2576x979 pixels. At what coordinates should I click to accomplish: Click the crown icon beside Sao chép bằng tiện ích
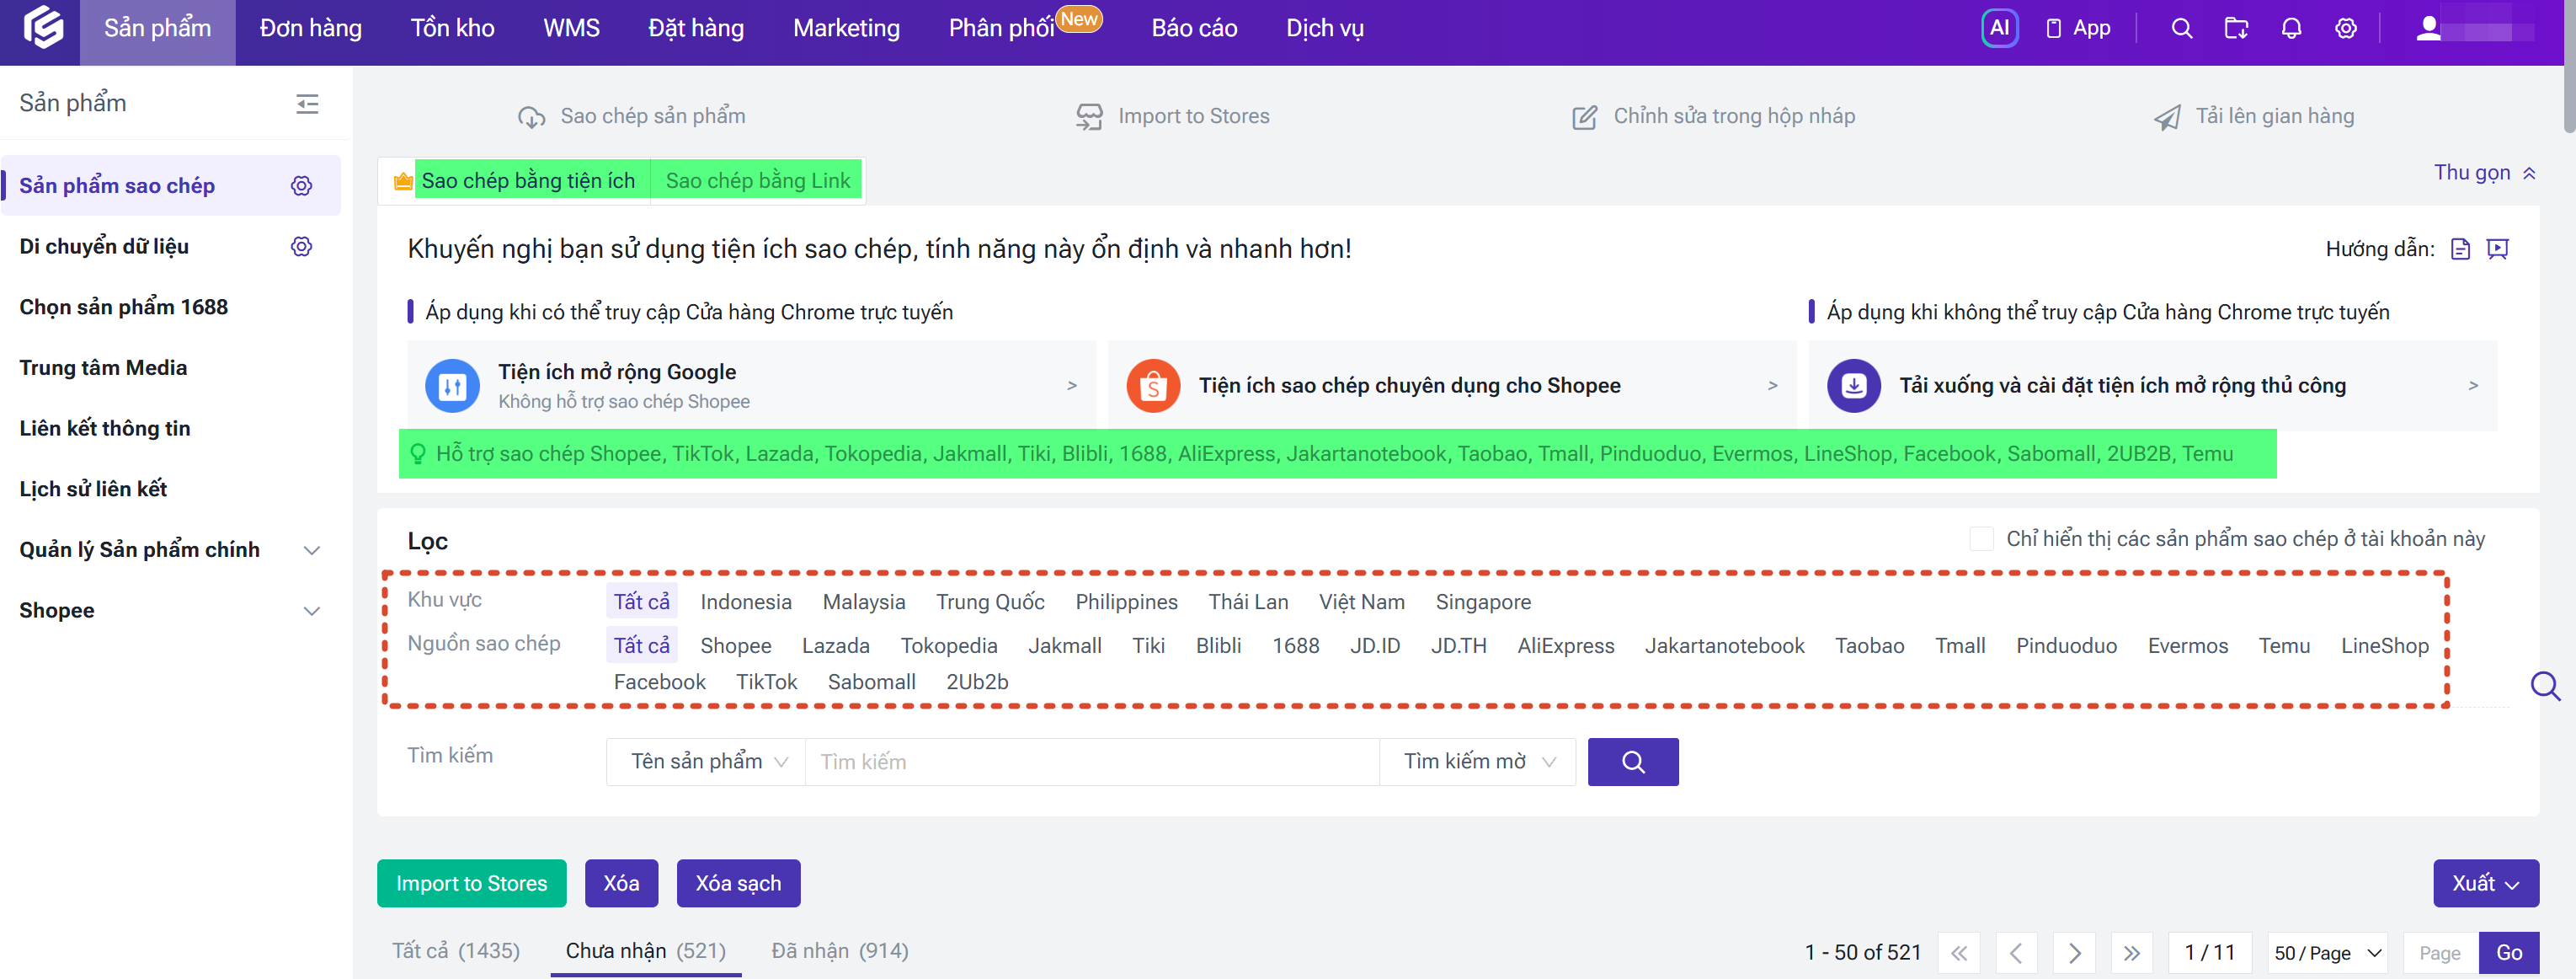pos(403,181)
